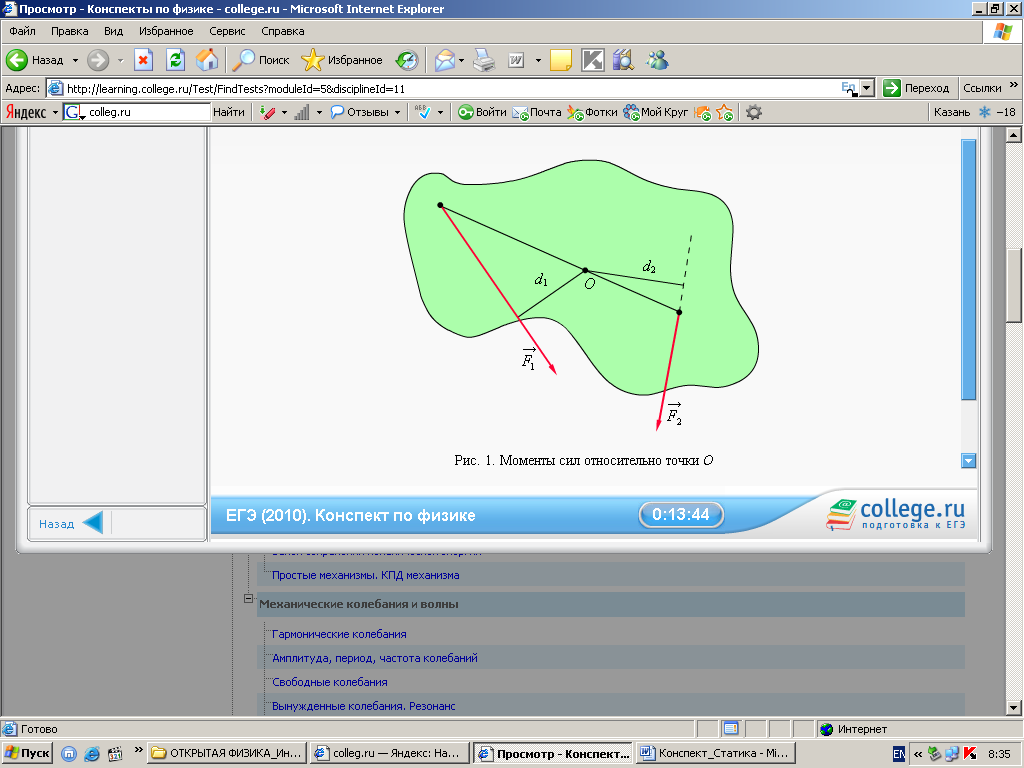Click the inner blue scrollbar thumb
The height and width of the screenshot is (768, 1024).
[x=968, y=269]
